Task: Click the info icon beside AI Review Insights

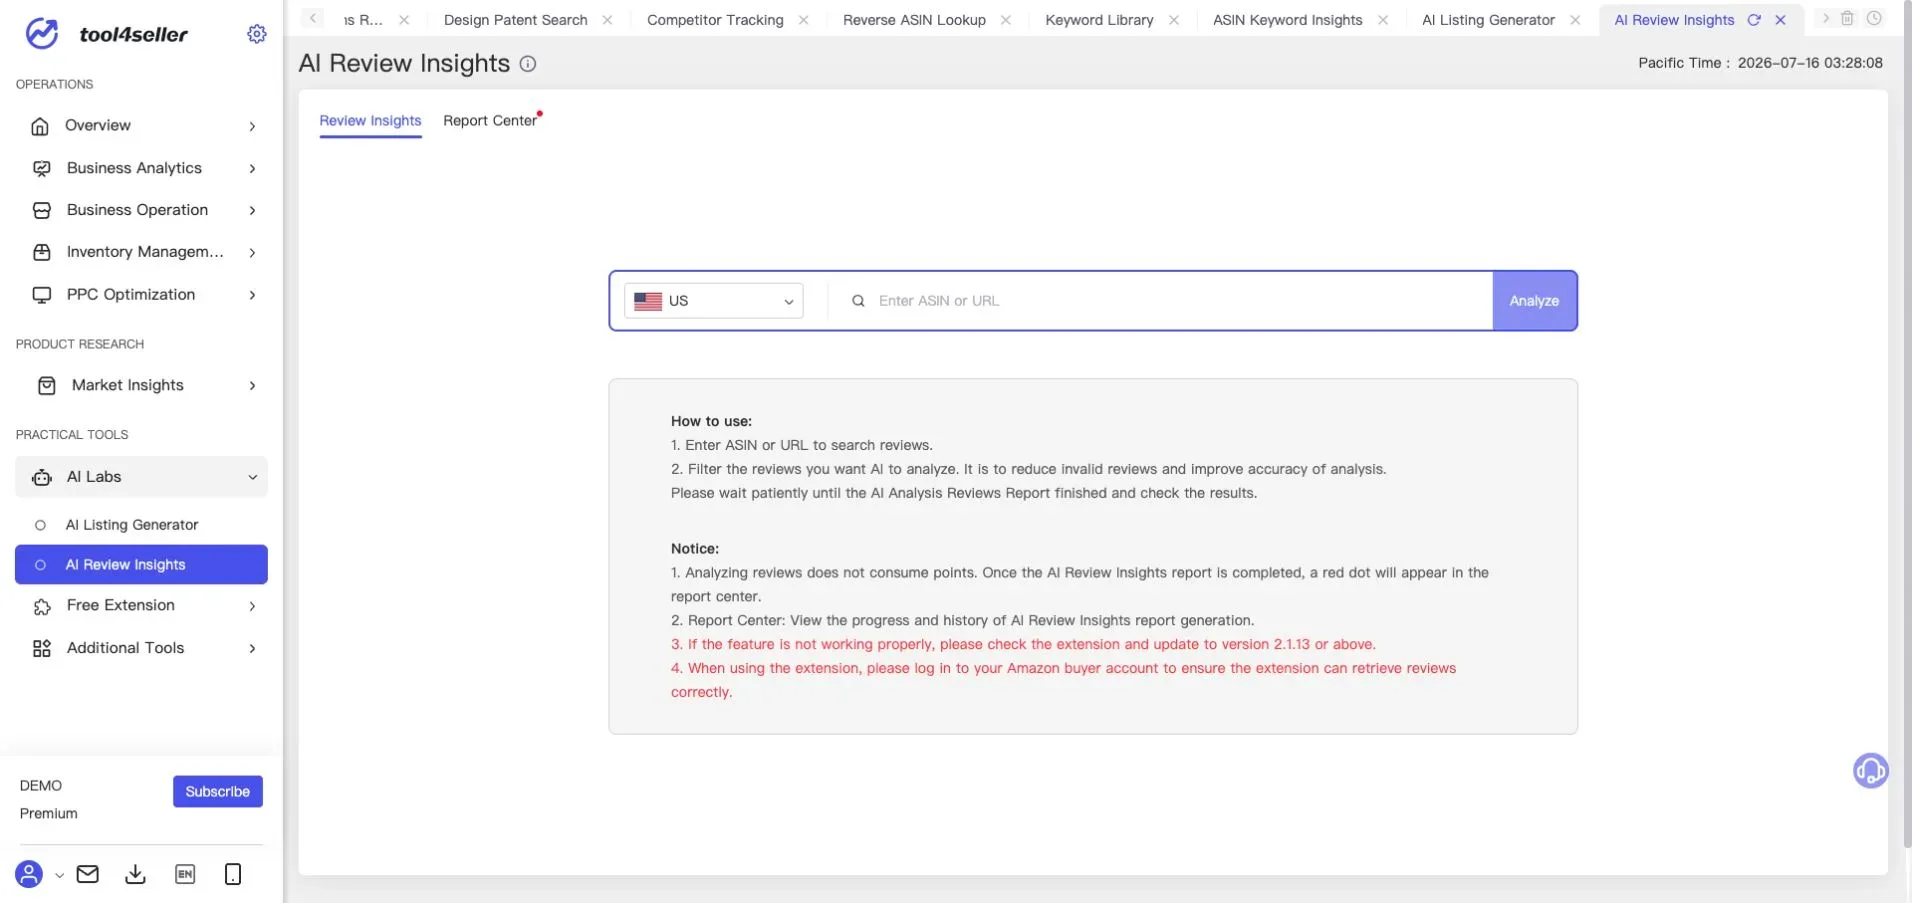Action: [x=528, y=64]
